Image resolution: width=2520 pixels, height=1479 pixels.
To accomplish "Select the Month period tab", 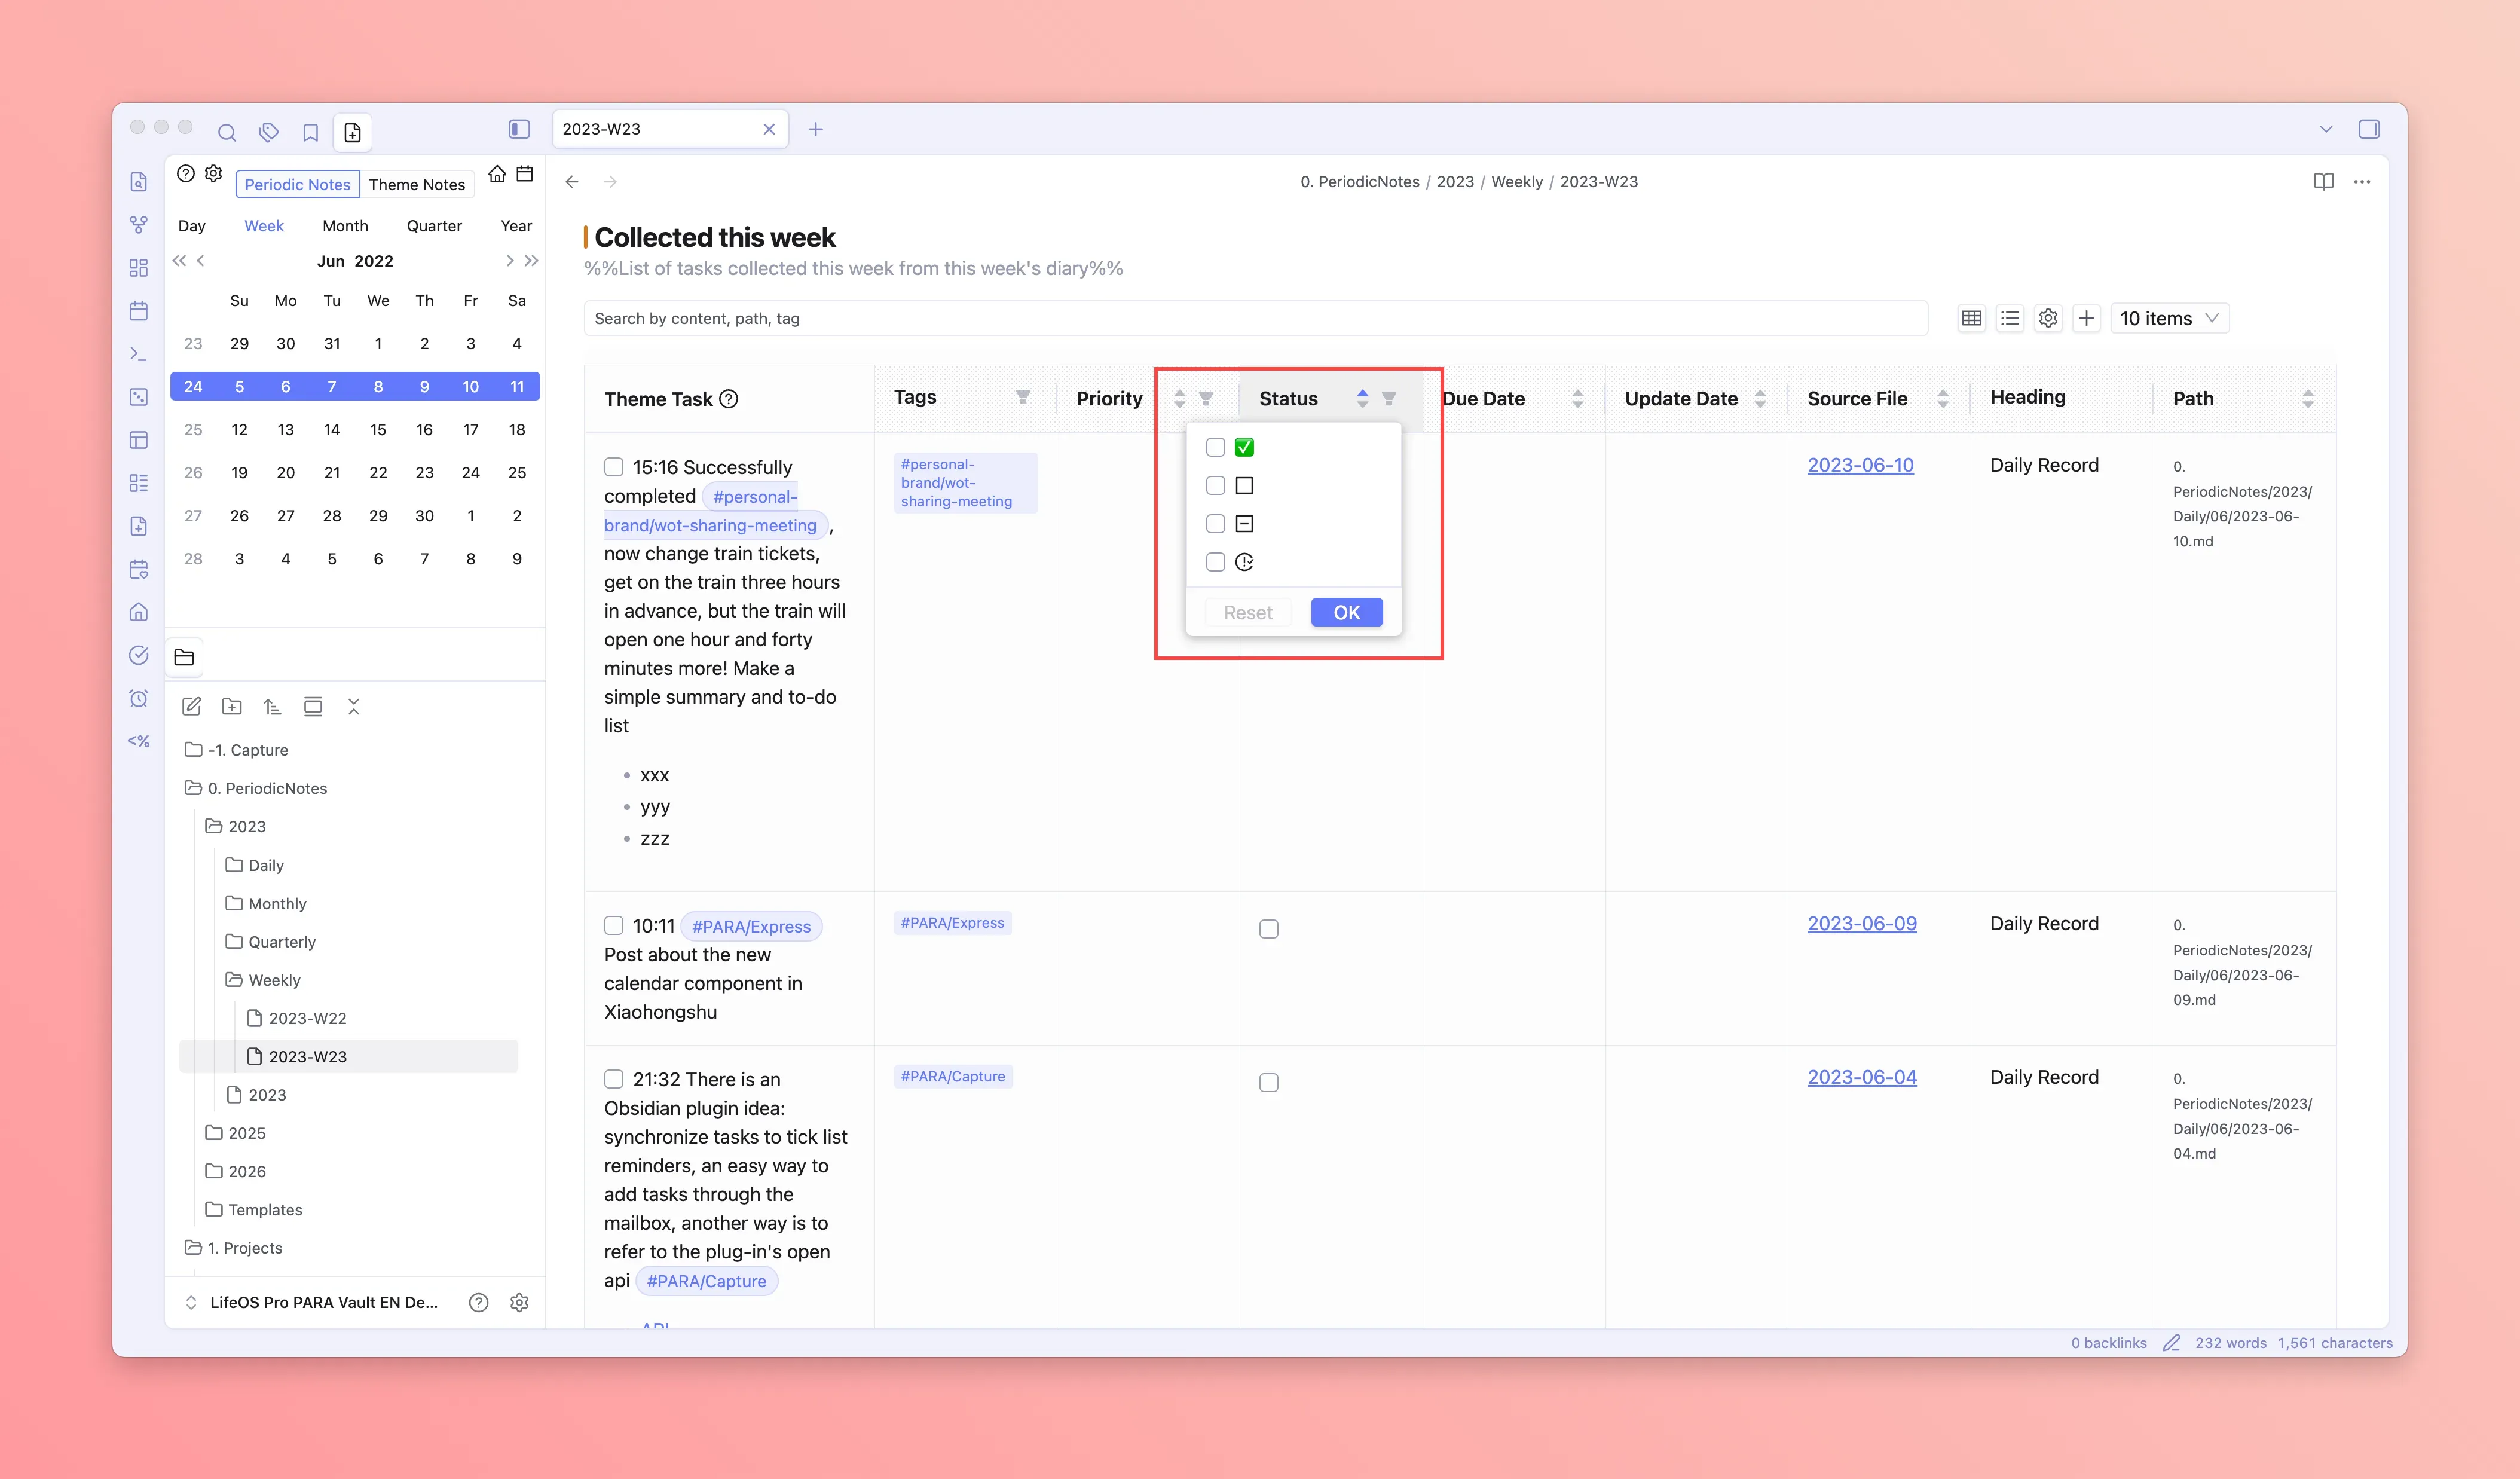I will click(345, 226).
